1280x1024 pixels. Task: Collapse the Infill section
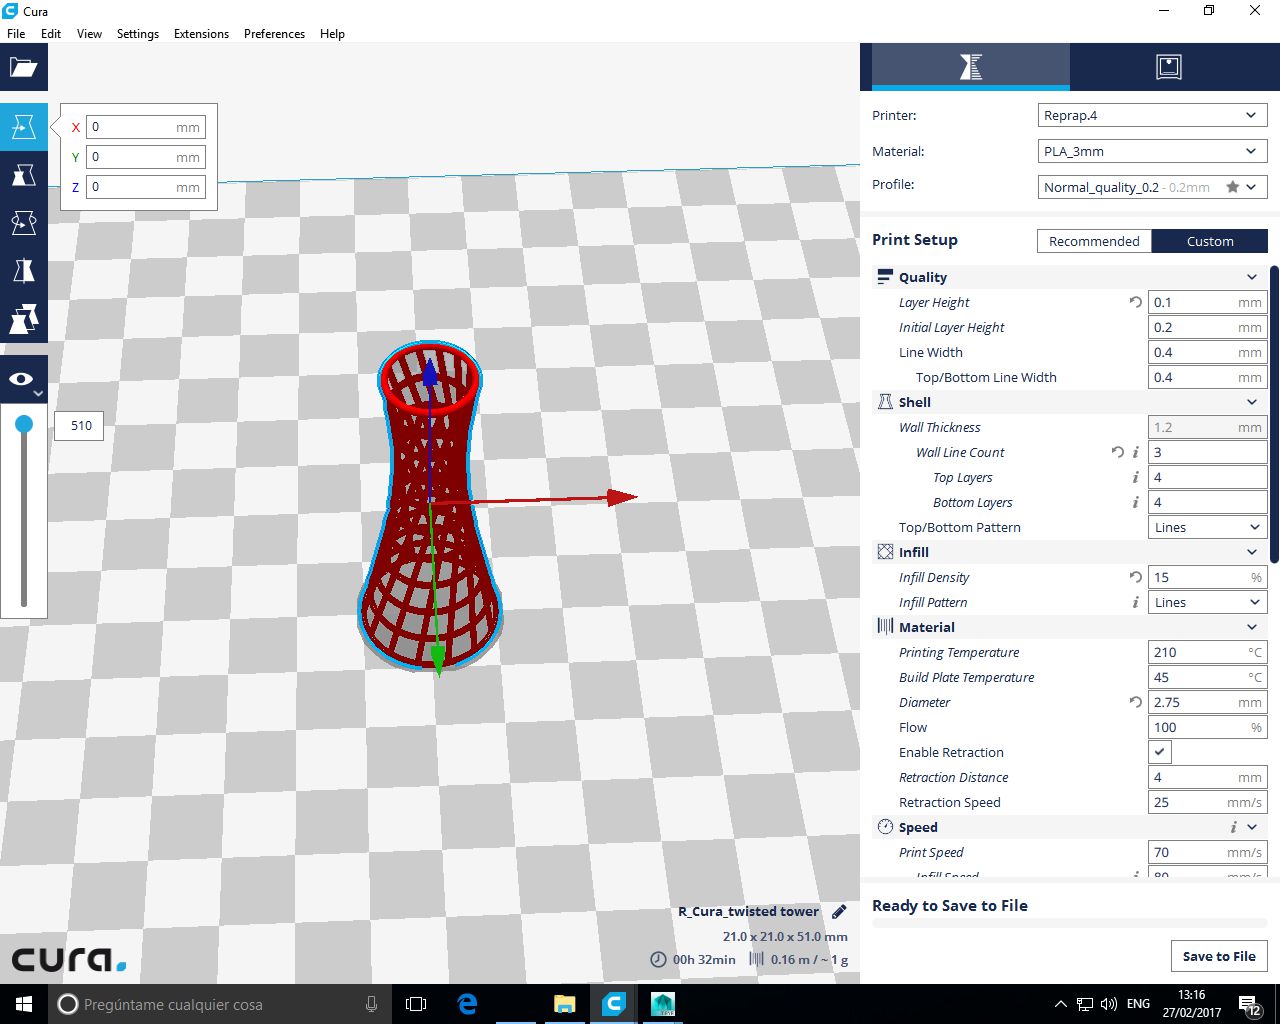pyautogui.click(x=1252, y=552)
